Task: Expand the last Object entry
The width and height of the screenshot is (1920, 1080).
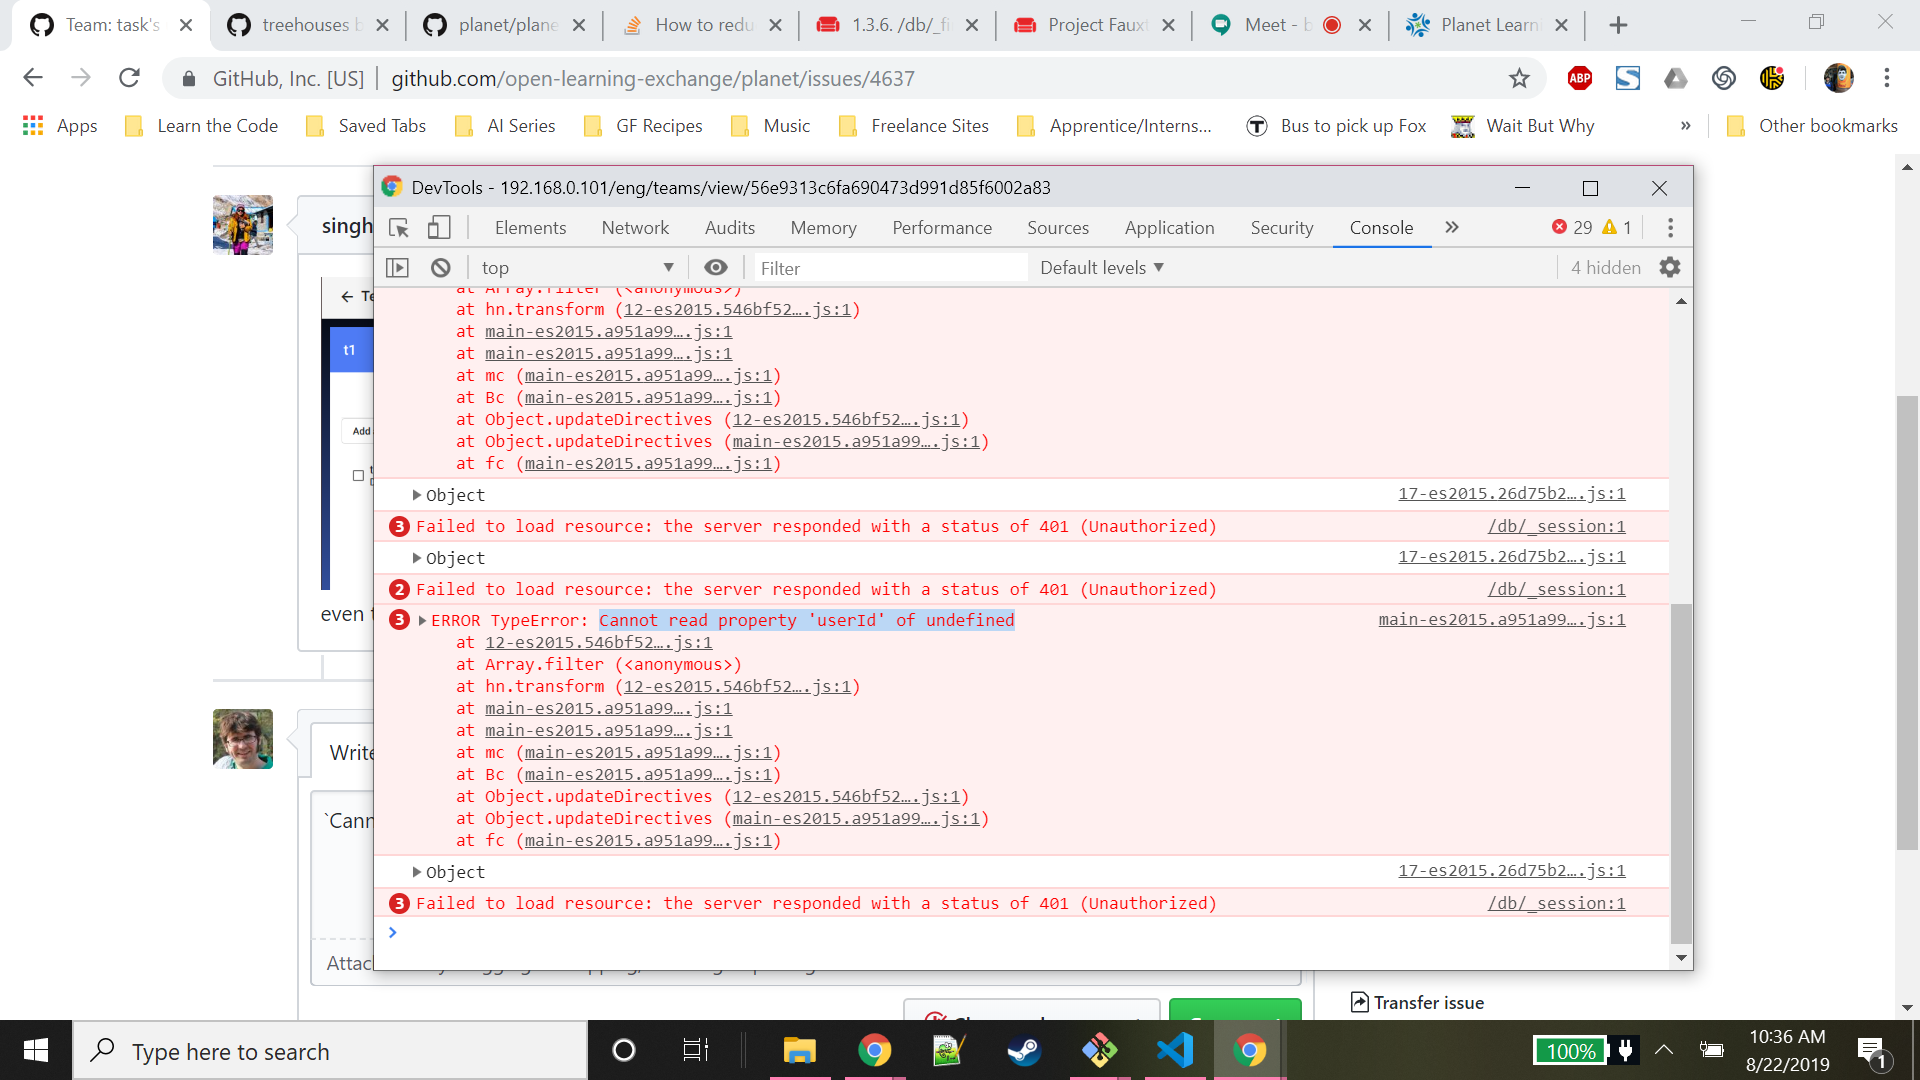Action: tap(418, 871)
